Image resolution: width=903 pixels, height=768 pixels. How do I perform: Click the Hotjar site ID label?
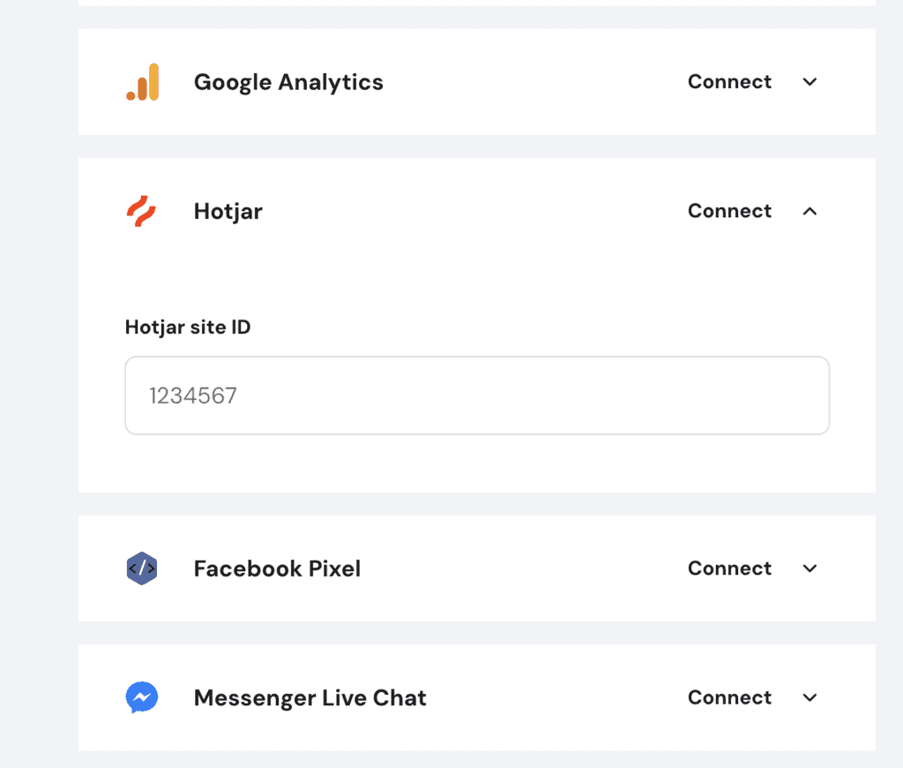pyautogui.click(x=187, y=327)
